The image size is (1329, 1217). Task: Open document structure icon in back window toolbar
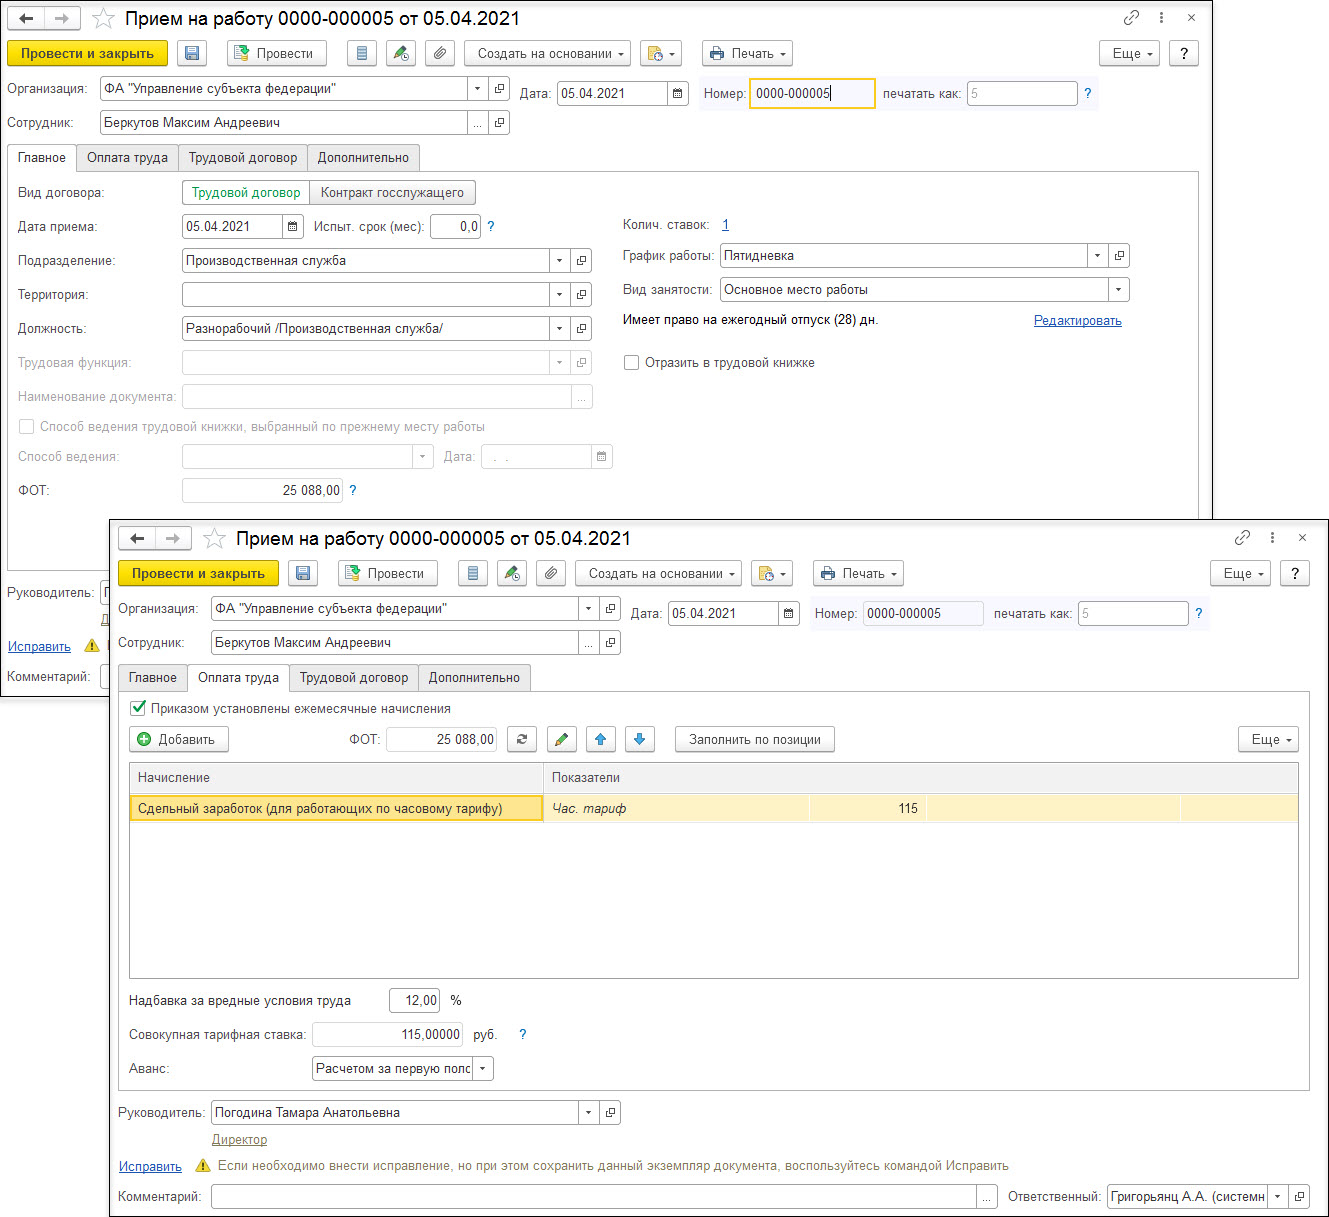[362, 53]
